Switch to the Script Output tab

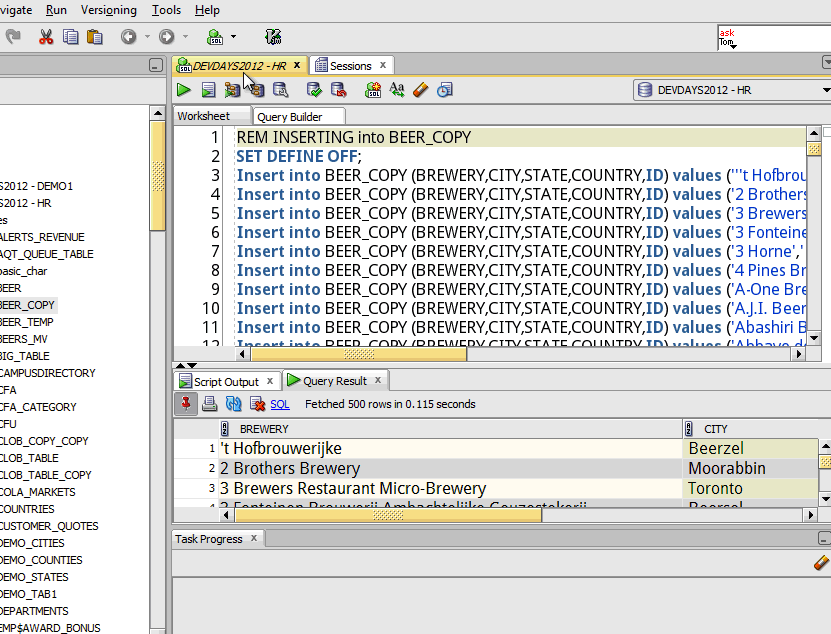click(x=226, y=382)
